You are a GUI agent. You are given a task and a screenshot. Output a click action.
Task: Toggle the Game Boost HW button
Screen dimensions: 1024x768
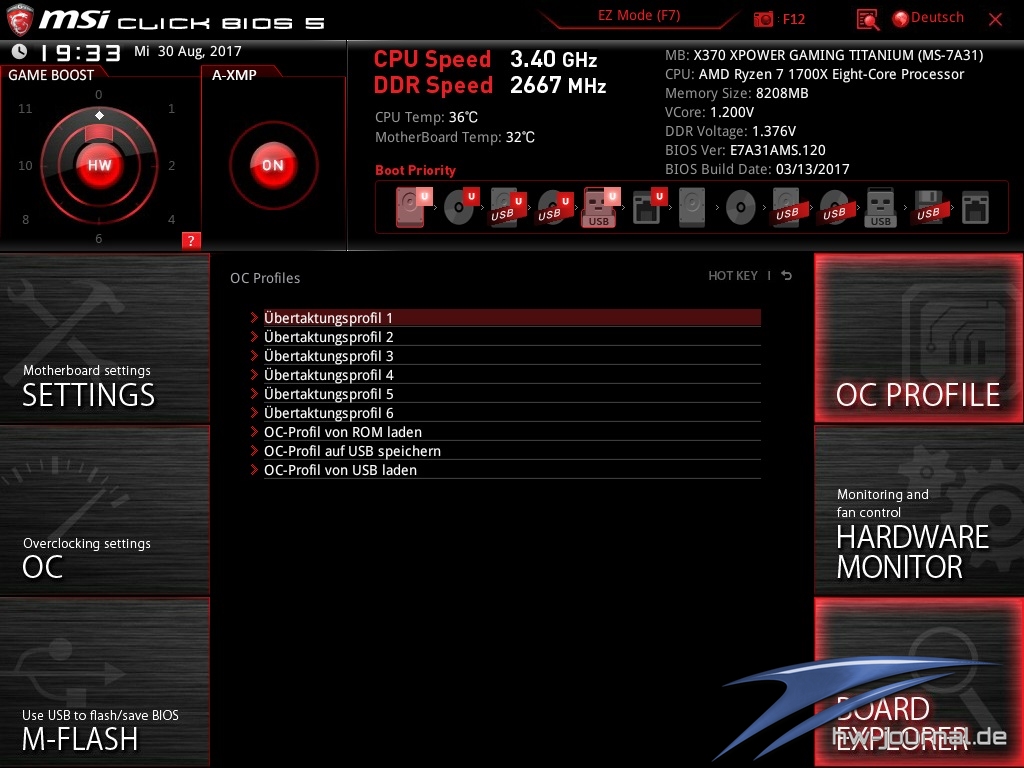coord(99,165)
